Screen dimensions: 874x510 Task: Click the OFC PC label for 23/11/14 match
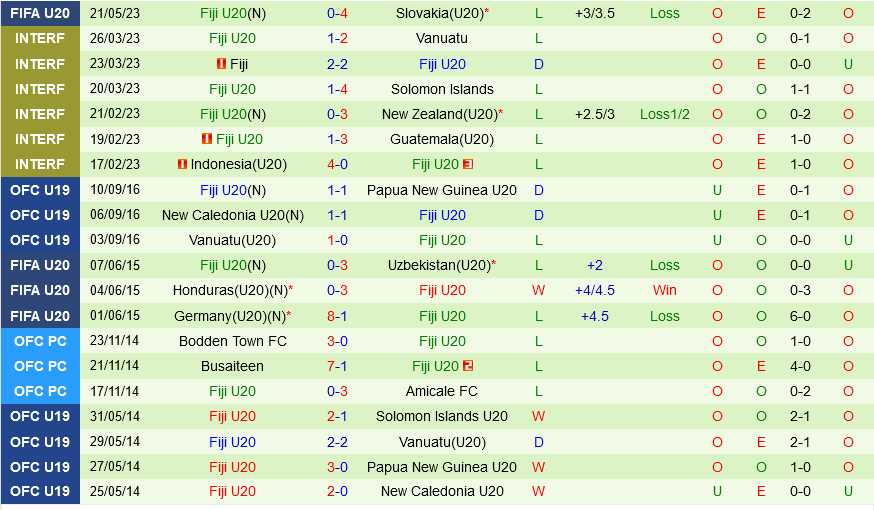[x=40, y=341]
